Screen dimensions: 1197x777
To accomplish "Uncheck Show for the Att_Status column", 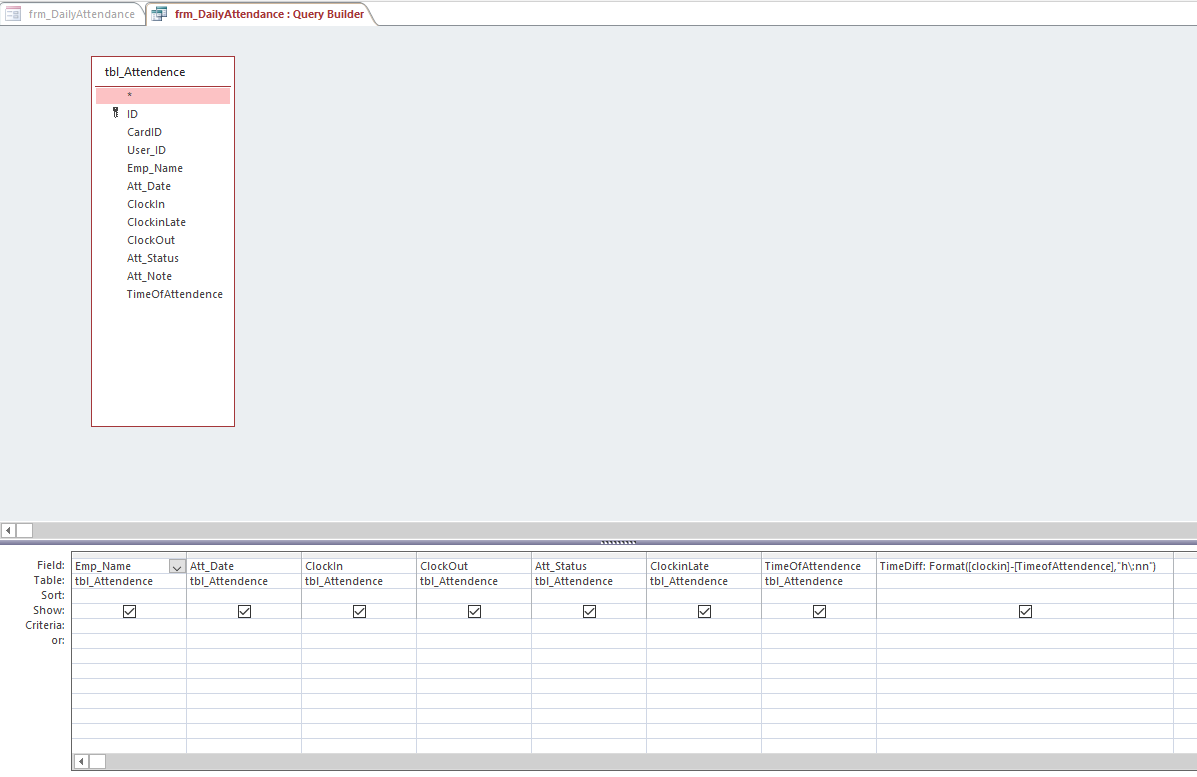I will (x=589, y=611).
